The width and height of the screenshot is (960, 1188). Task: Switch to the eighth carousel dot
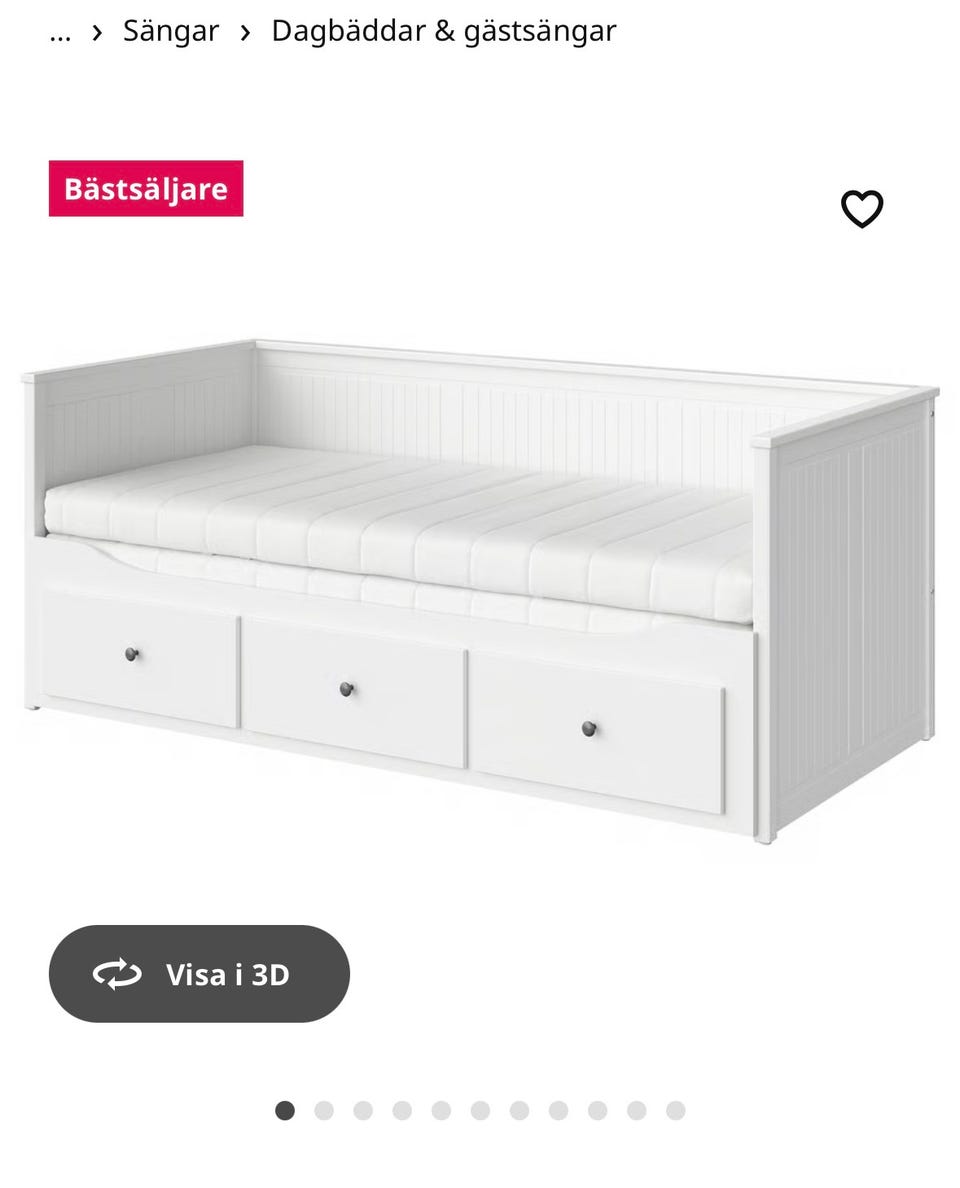558,1111
